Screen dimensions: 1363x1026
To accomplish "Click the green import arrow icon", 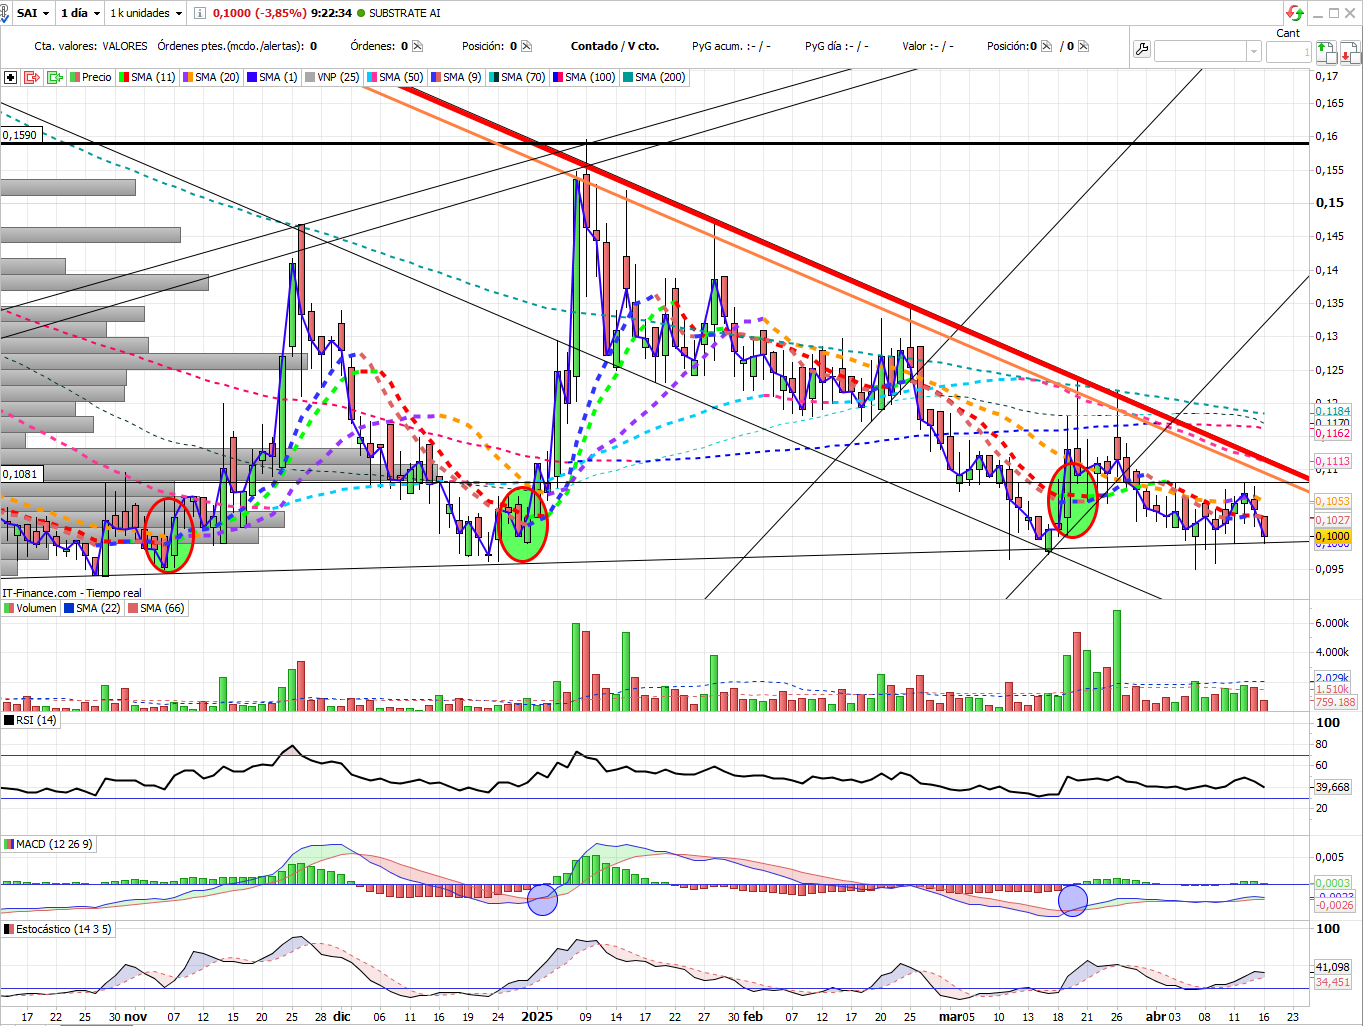I will coord(55,77).
